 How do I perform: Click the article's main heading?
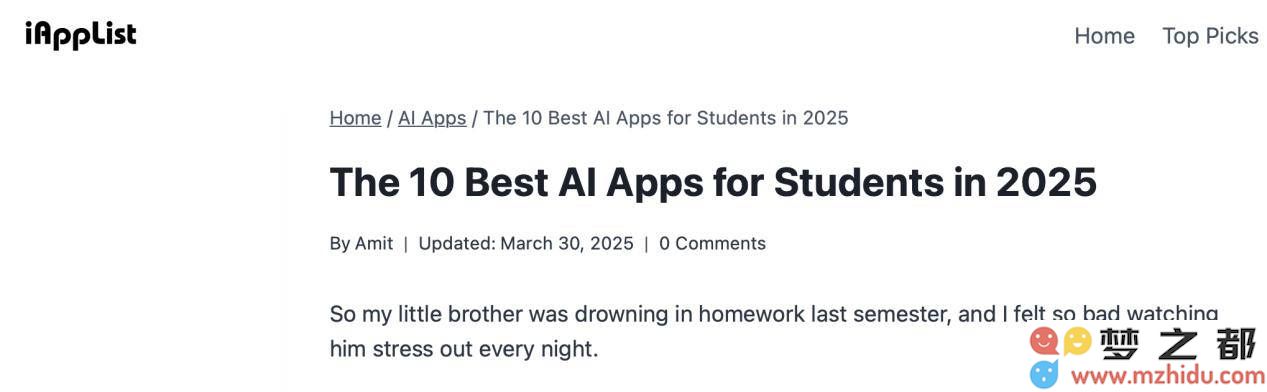[x=713, y=182]
